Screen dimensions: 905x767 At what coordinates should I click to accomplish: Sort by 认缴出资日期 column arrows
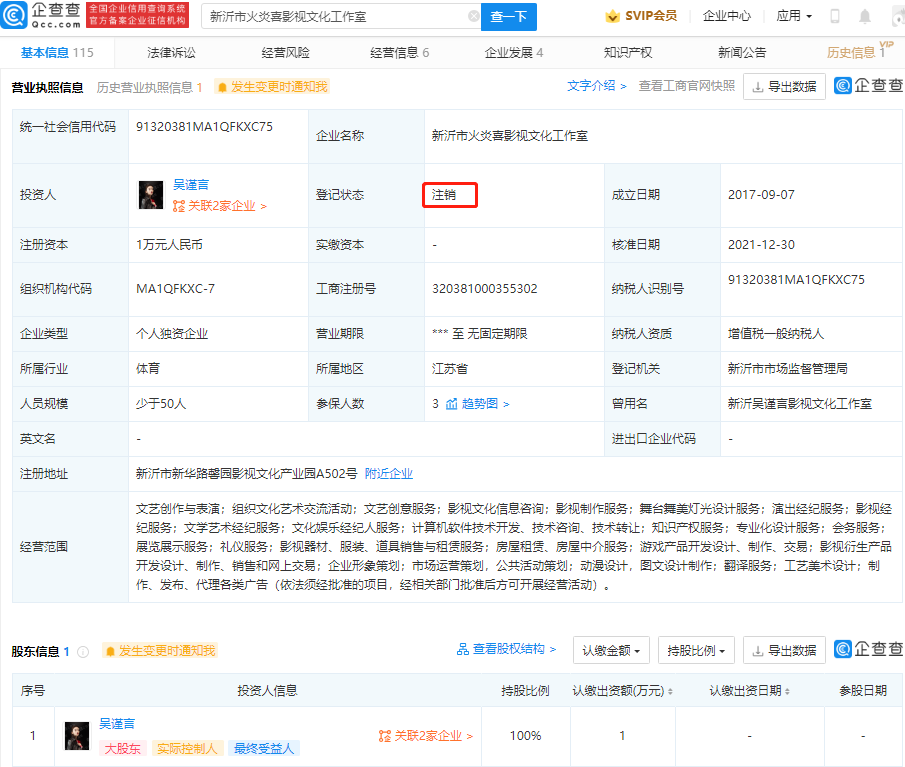tap(787, 691)
